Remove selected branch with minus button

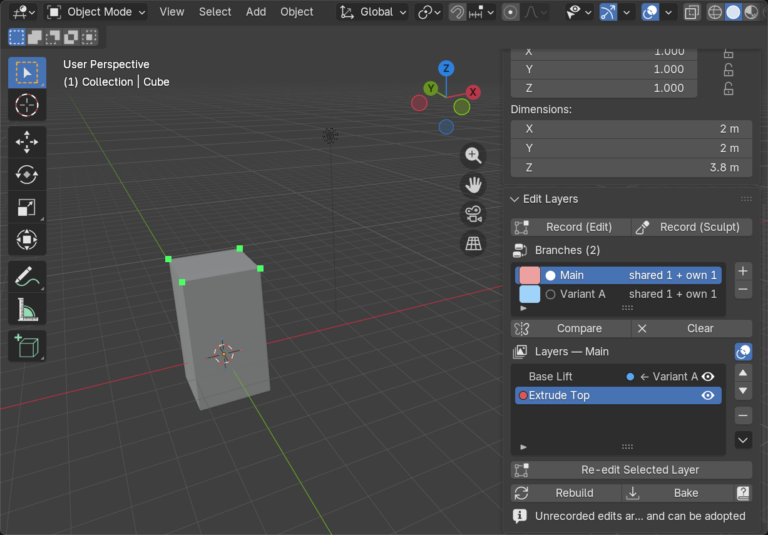coord(743,290)
